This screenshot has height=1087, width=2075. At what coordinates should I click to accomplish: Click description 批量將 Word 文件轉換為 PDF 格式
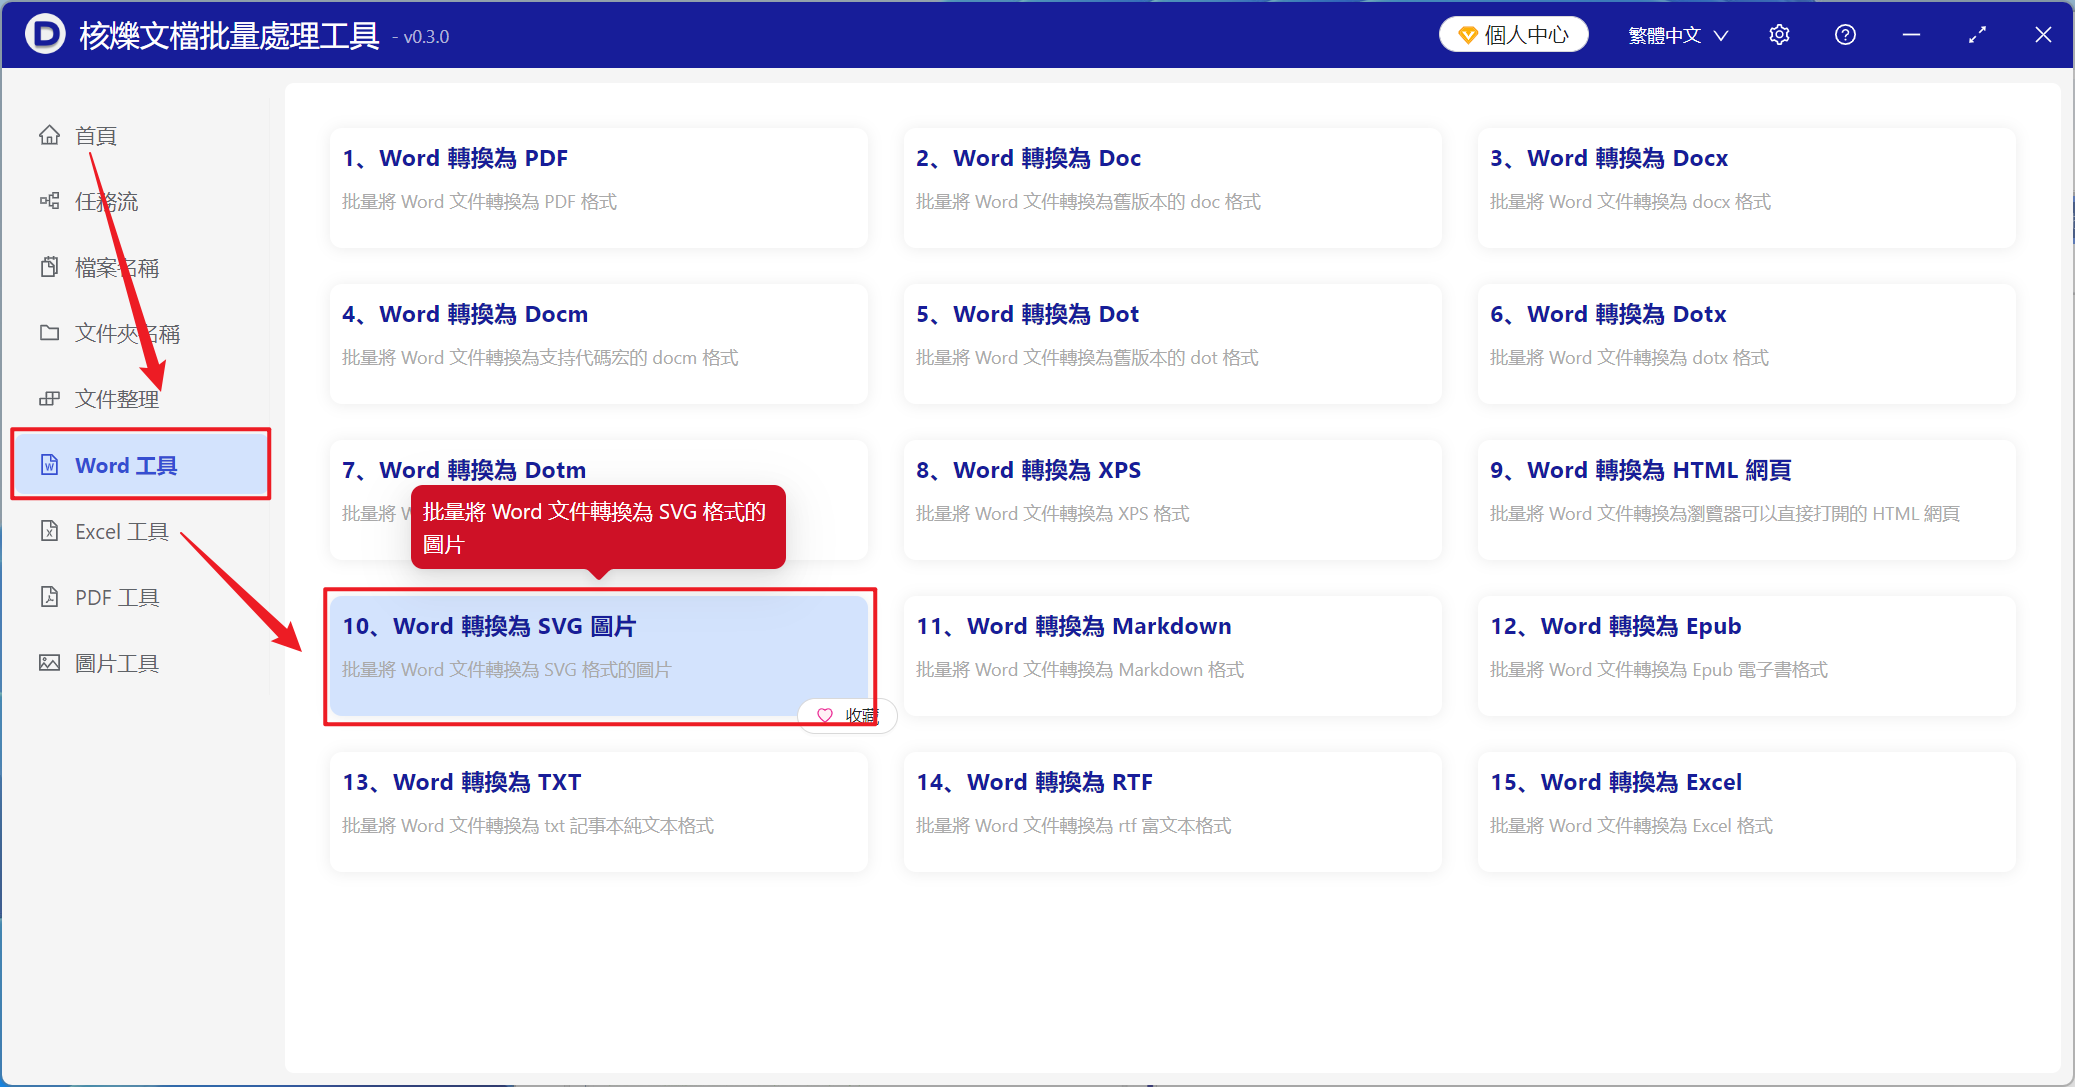479,202
